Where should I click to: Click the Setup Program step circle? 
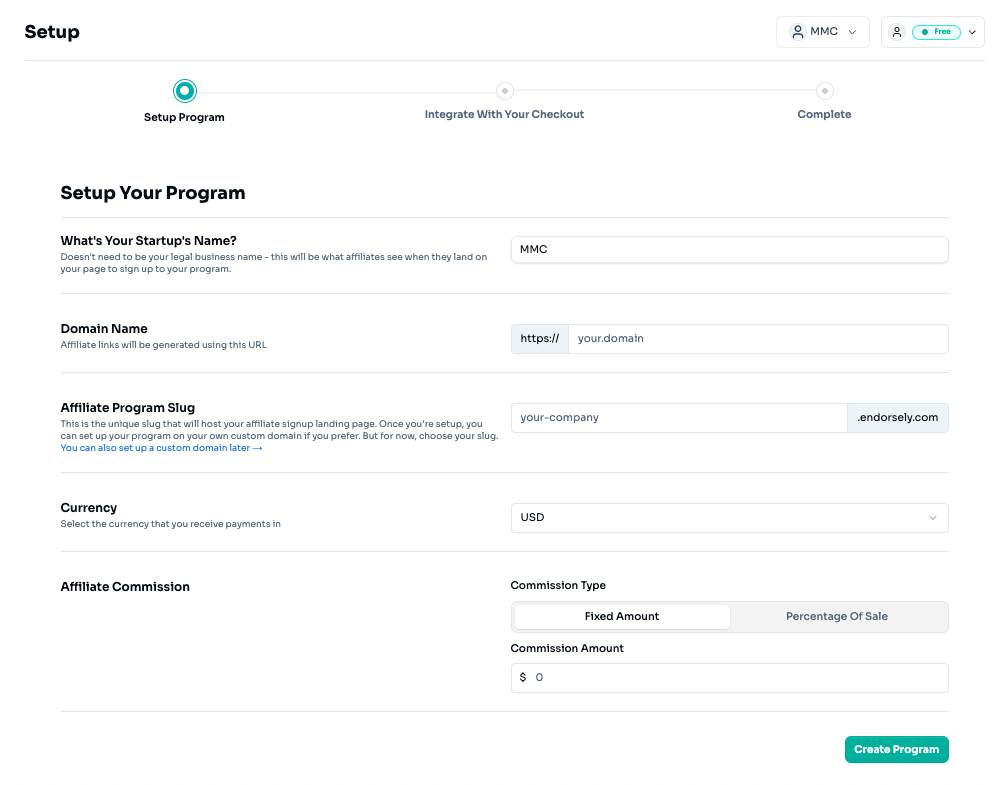[x=184, y=91]
